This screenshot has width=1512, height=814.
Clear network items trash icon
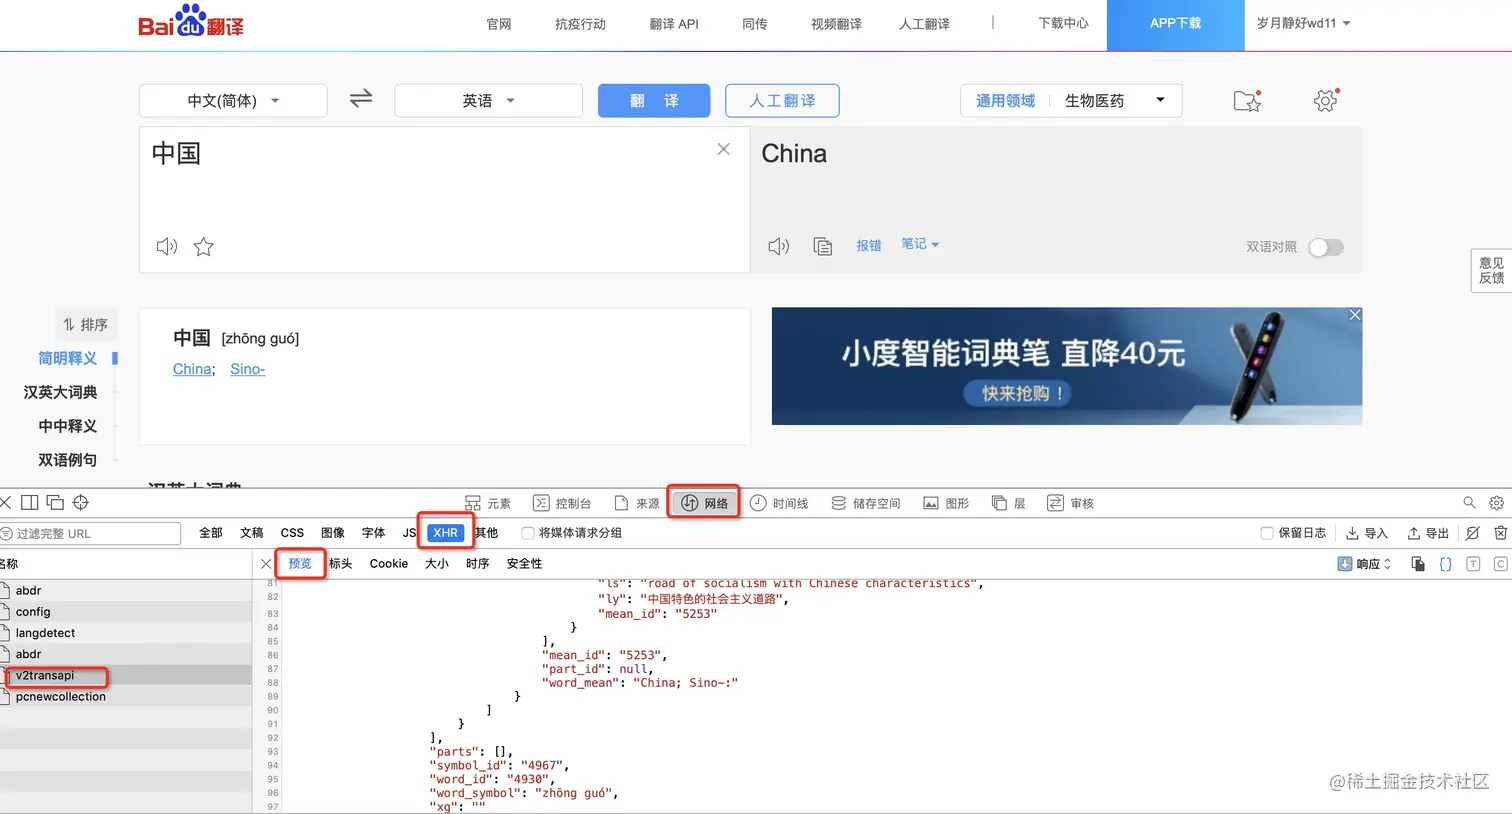pyautogui.click(x=1500, y=533)
